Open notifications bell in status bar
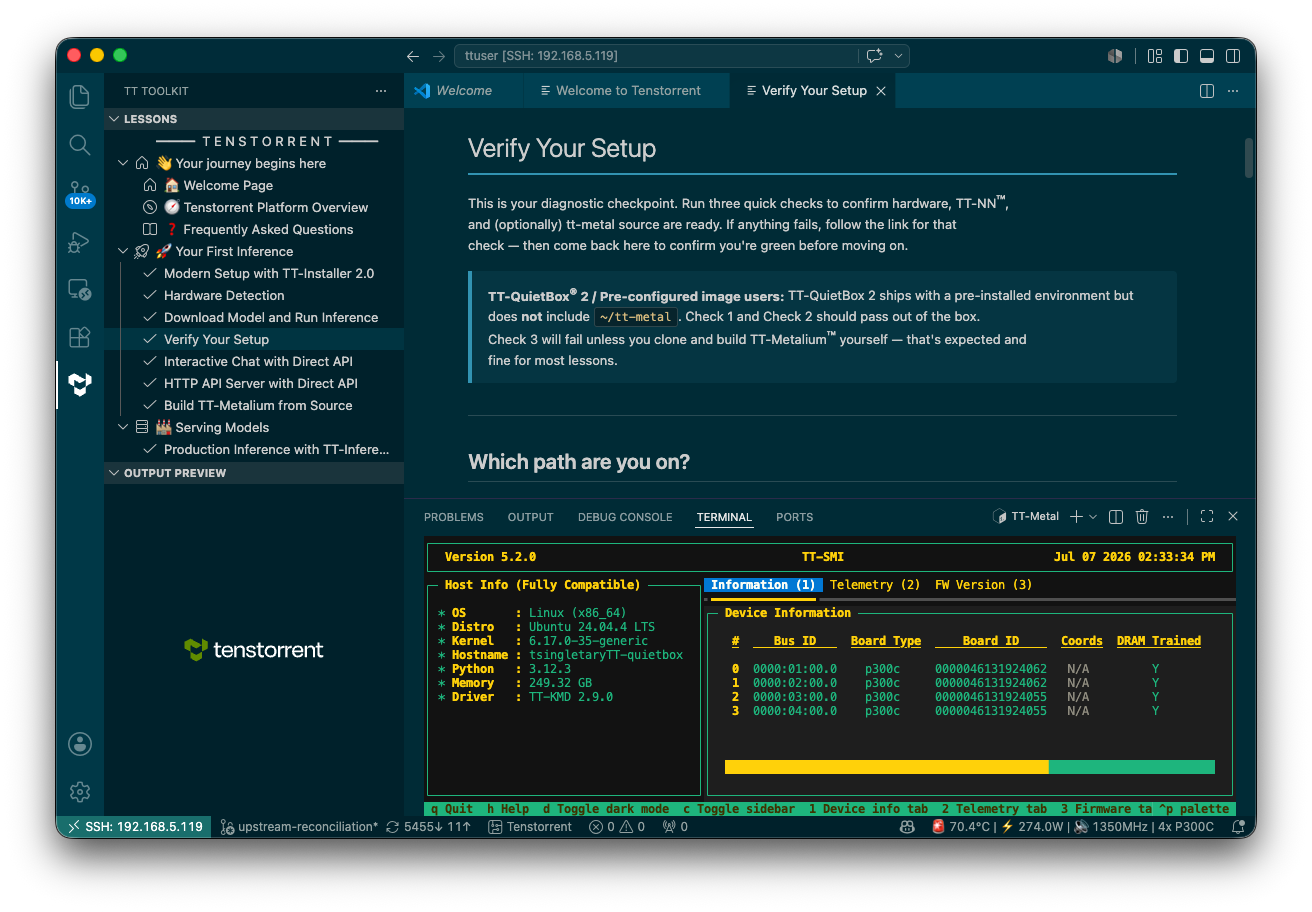 coord(1238,827)
